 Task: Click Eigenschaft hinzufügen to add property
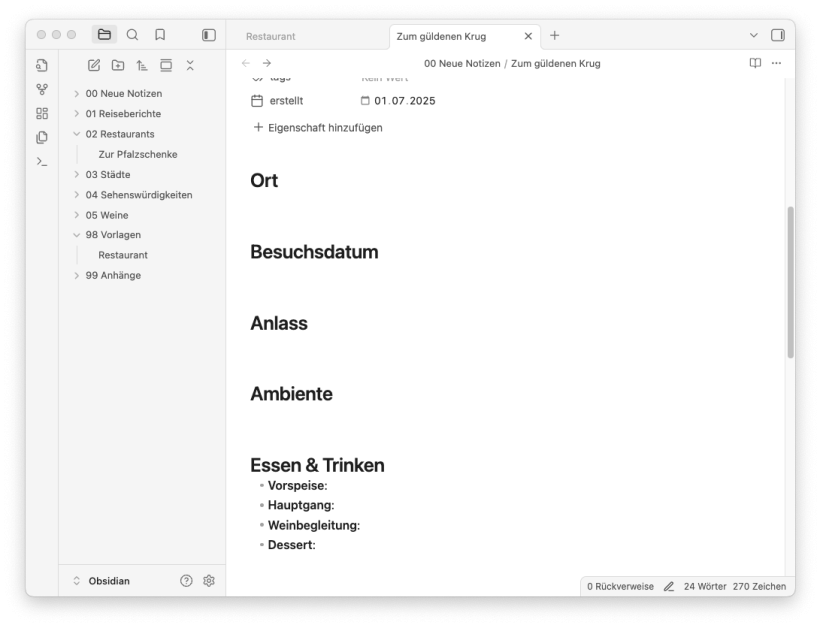click(x=318, y=127)
